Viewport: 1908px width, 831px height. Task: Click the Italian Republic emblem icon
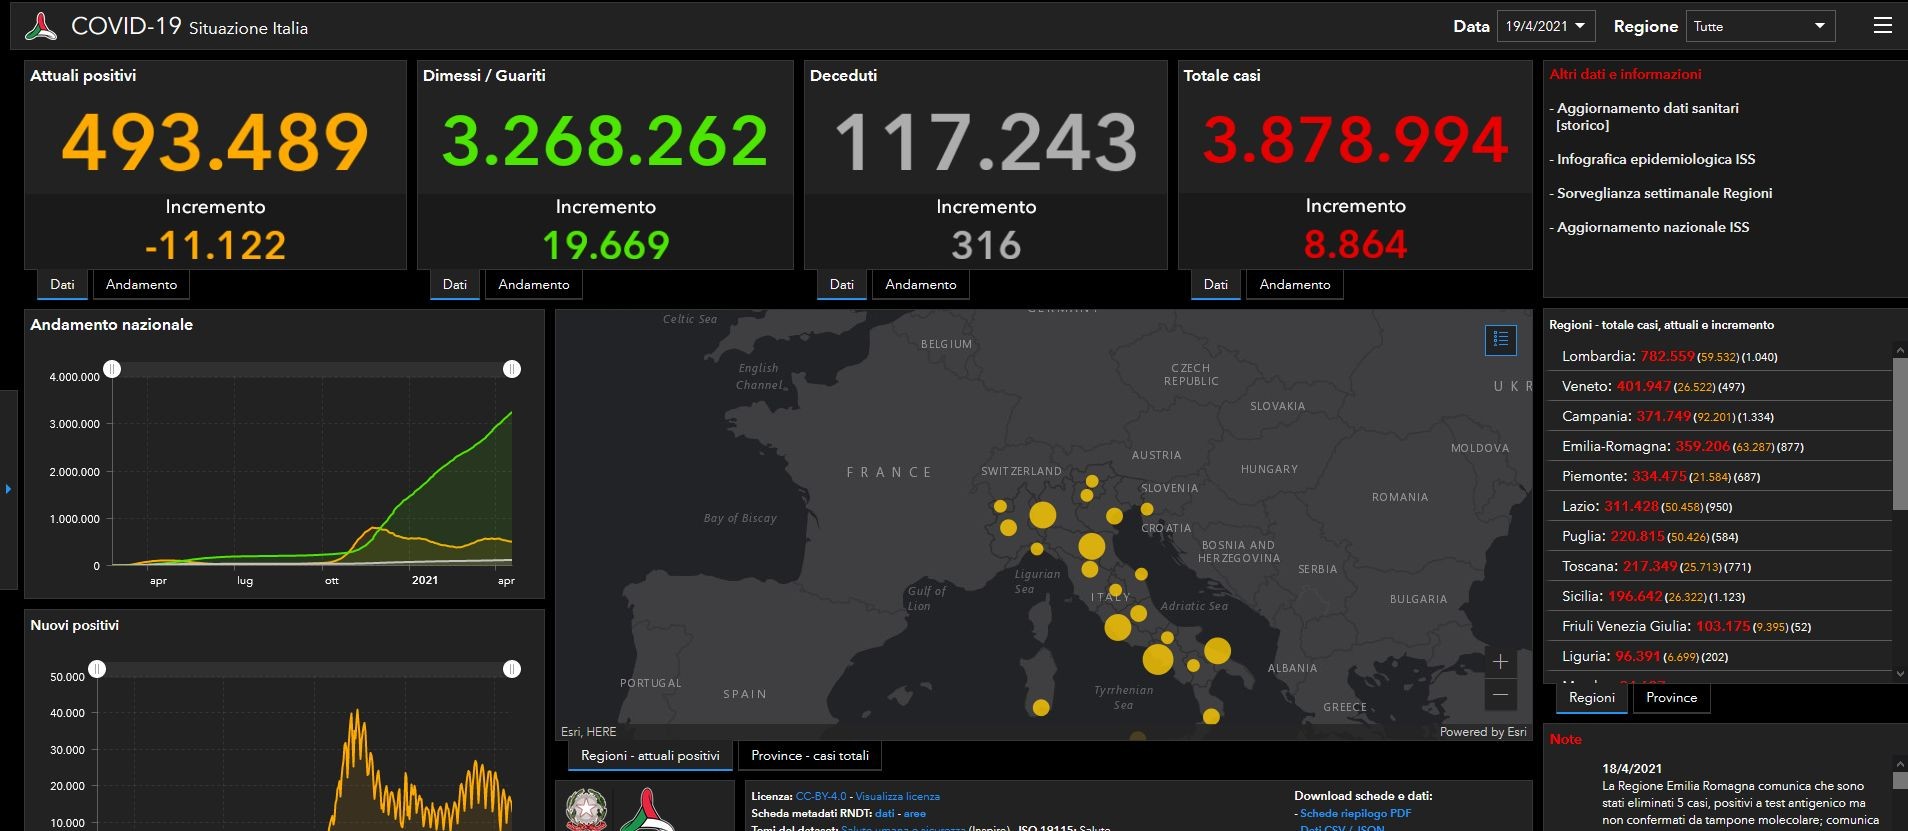(x=586, y=809)
